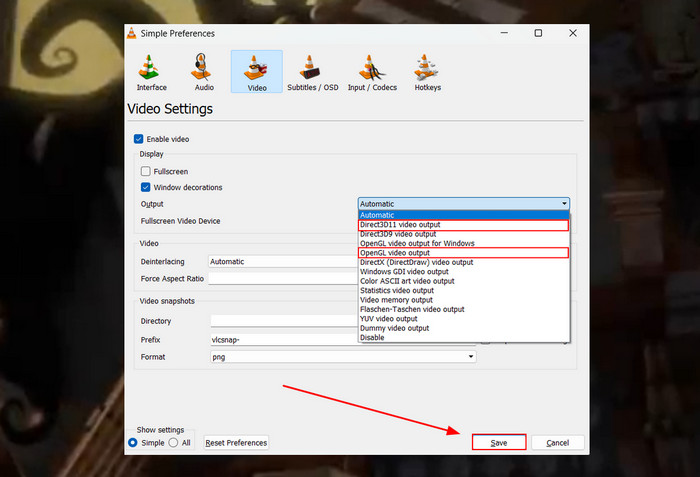This screenshot has width=700, height=477.
Task: Click the VLC cone title bar icon
Action: tap(132, 33)
